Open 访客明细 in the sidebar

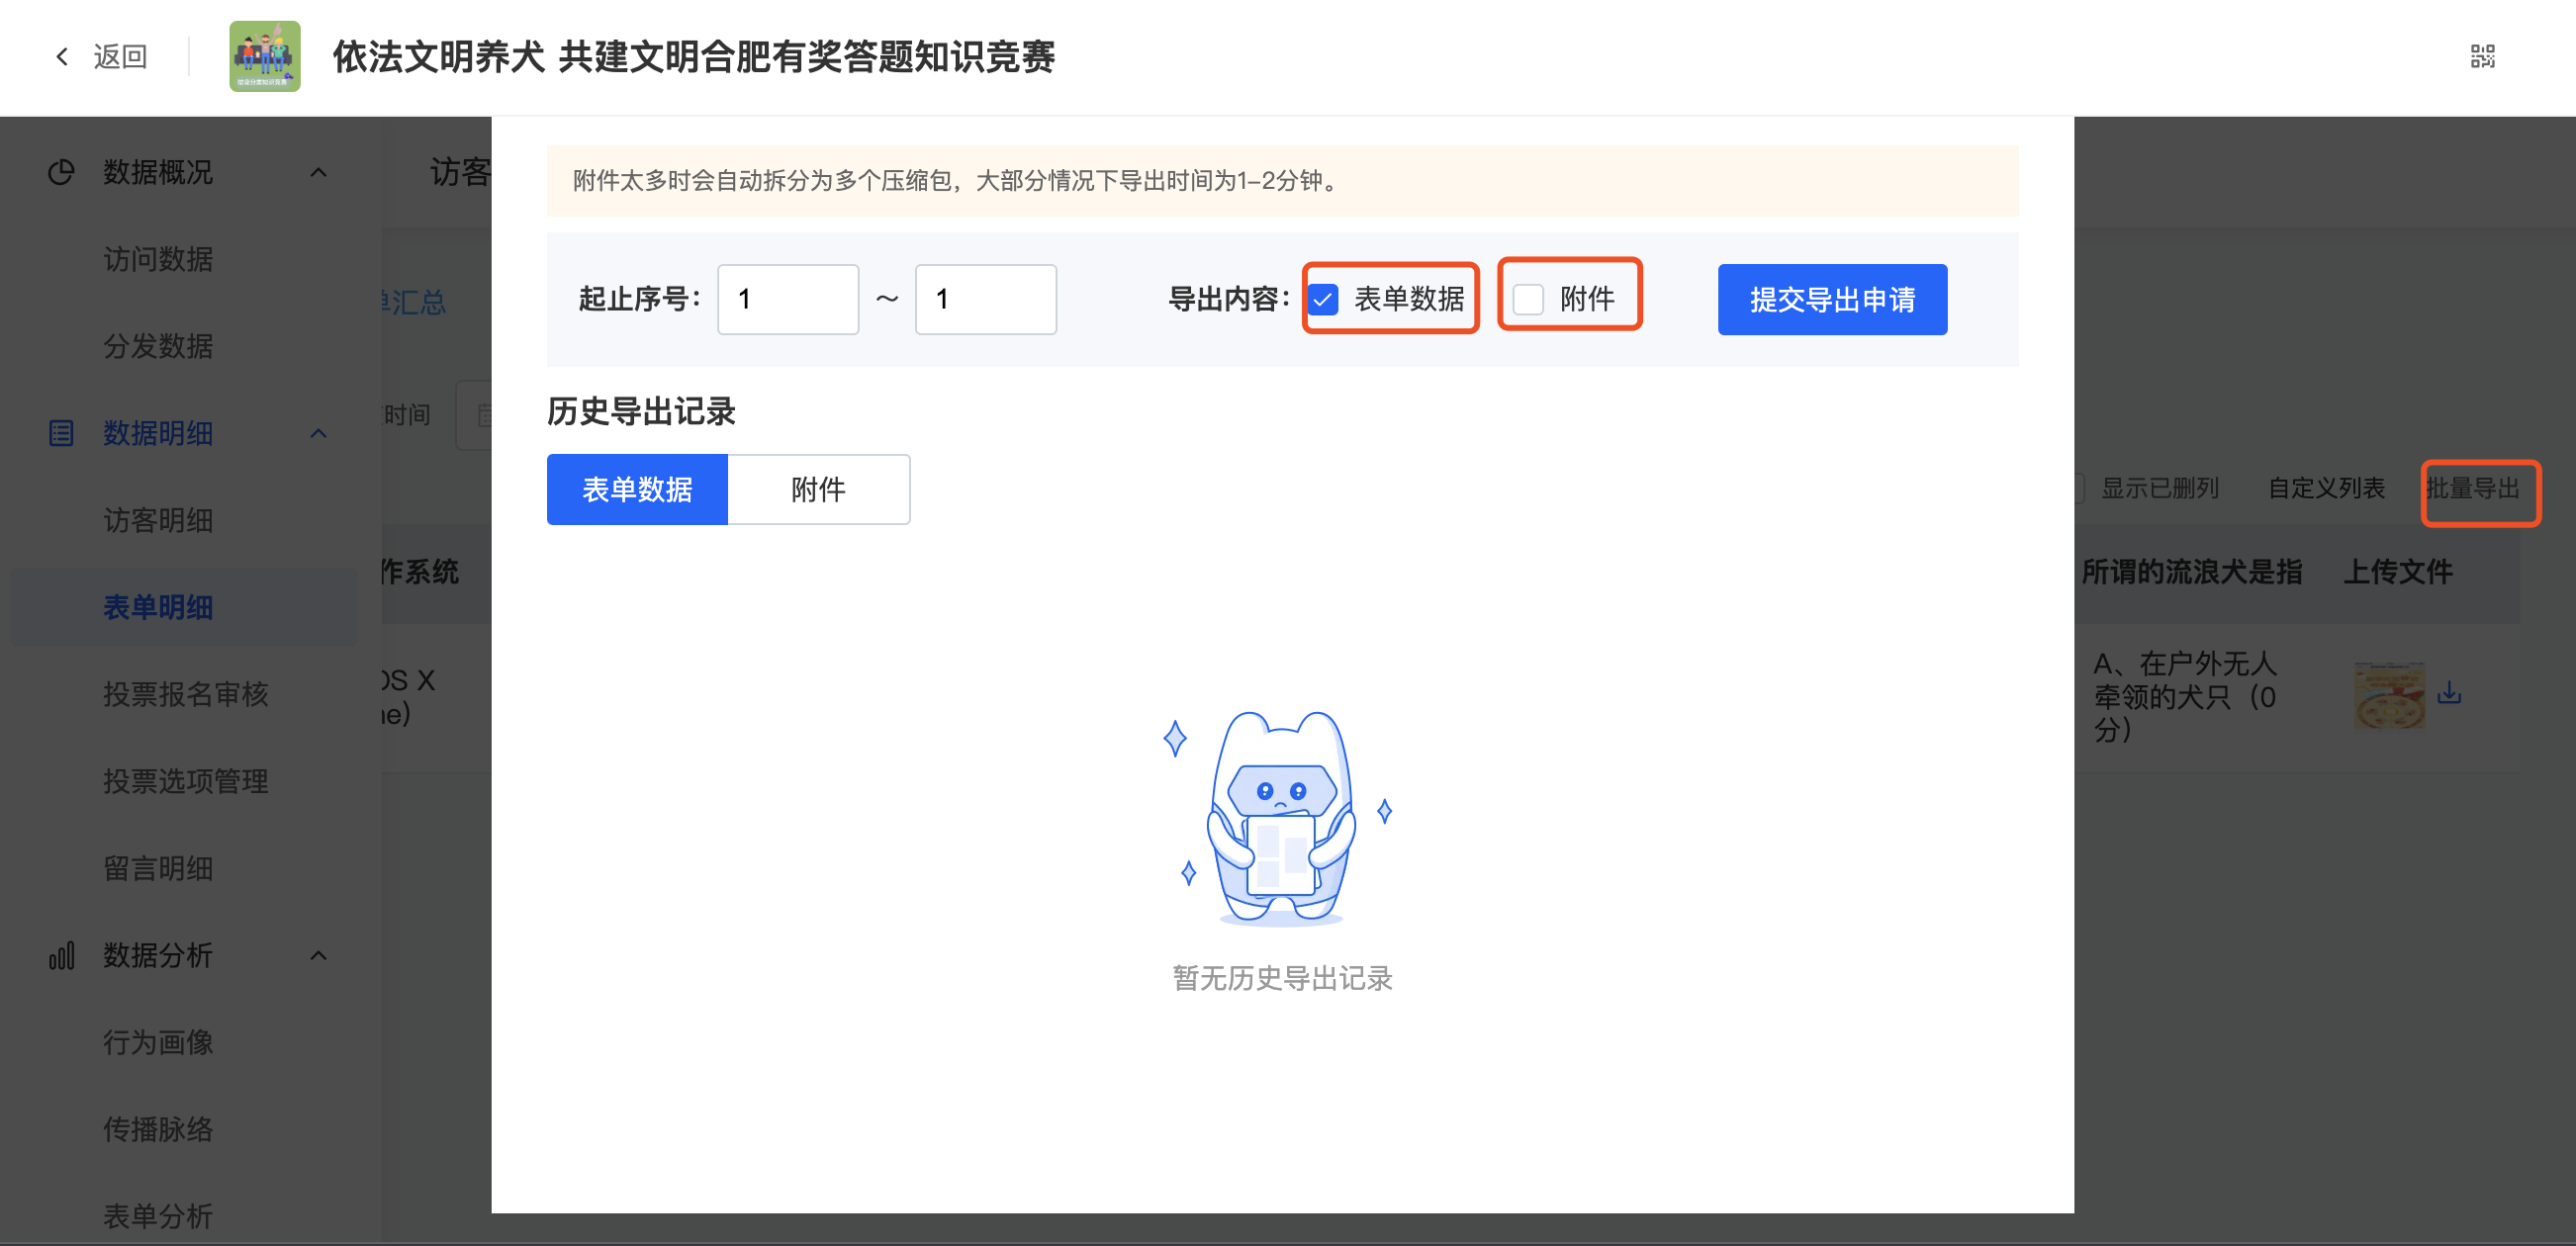(x=158, y=520)
